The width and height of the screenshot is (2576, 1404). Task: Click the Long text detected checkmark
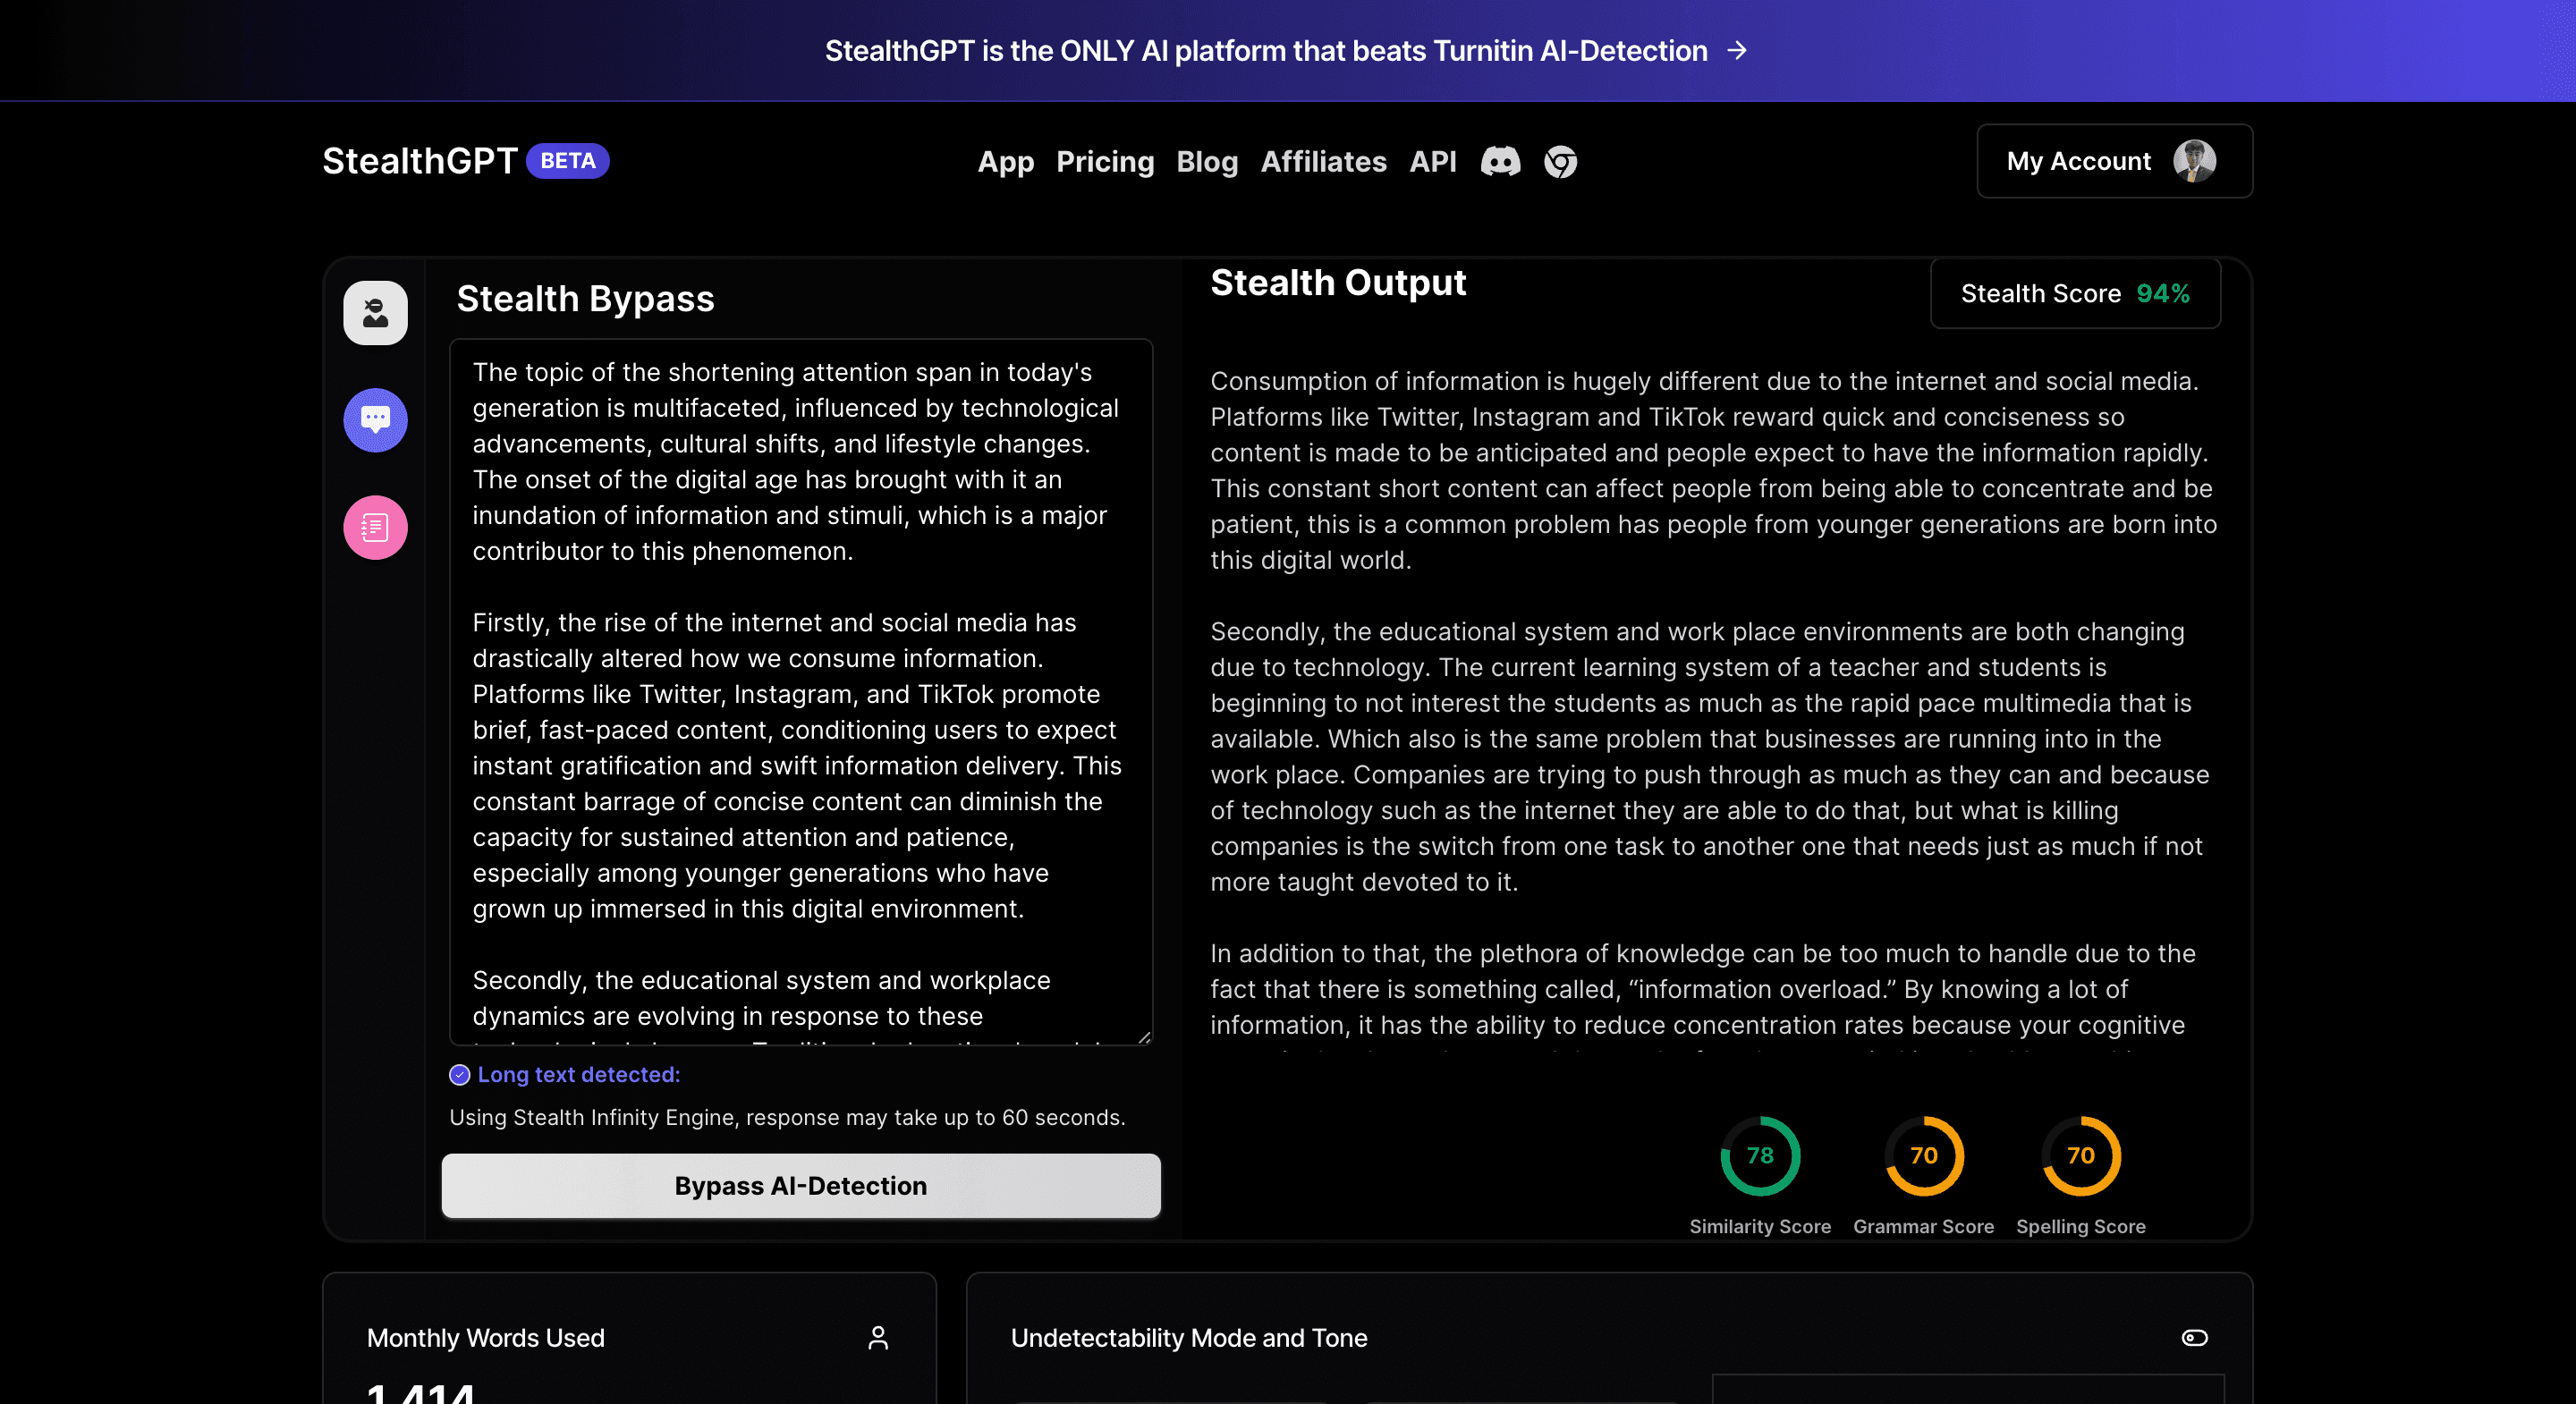tap(459, 1075)
